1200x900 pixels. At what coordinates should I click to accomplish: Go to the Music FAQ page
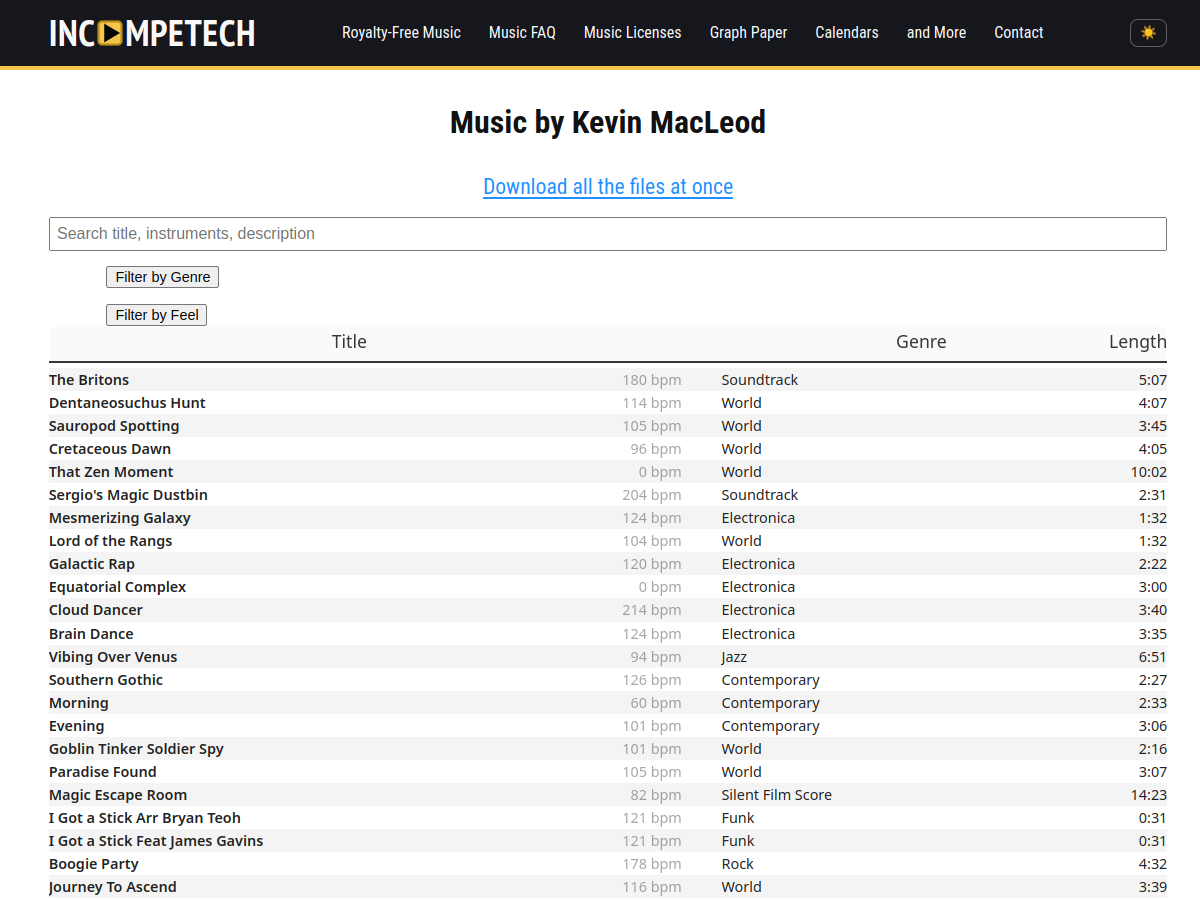[x=522, y=33]
